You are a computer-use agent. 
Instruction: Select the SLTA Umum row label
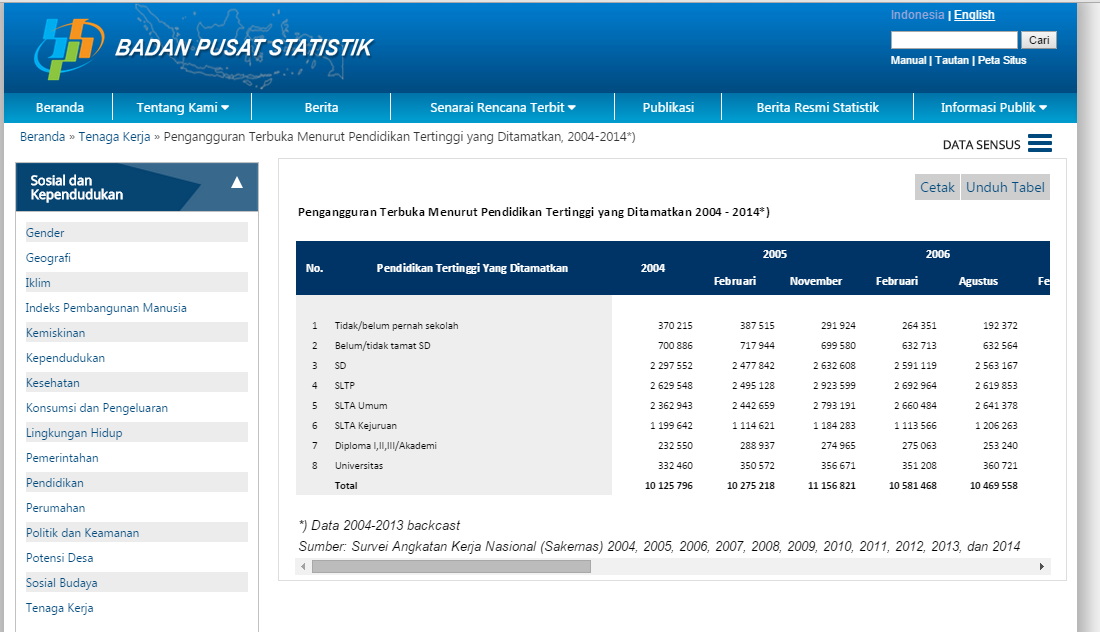tap(361, 405)
